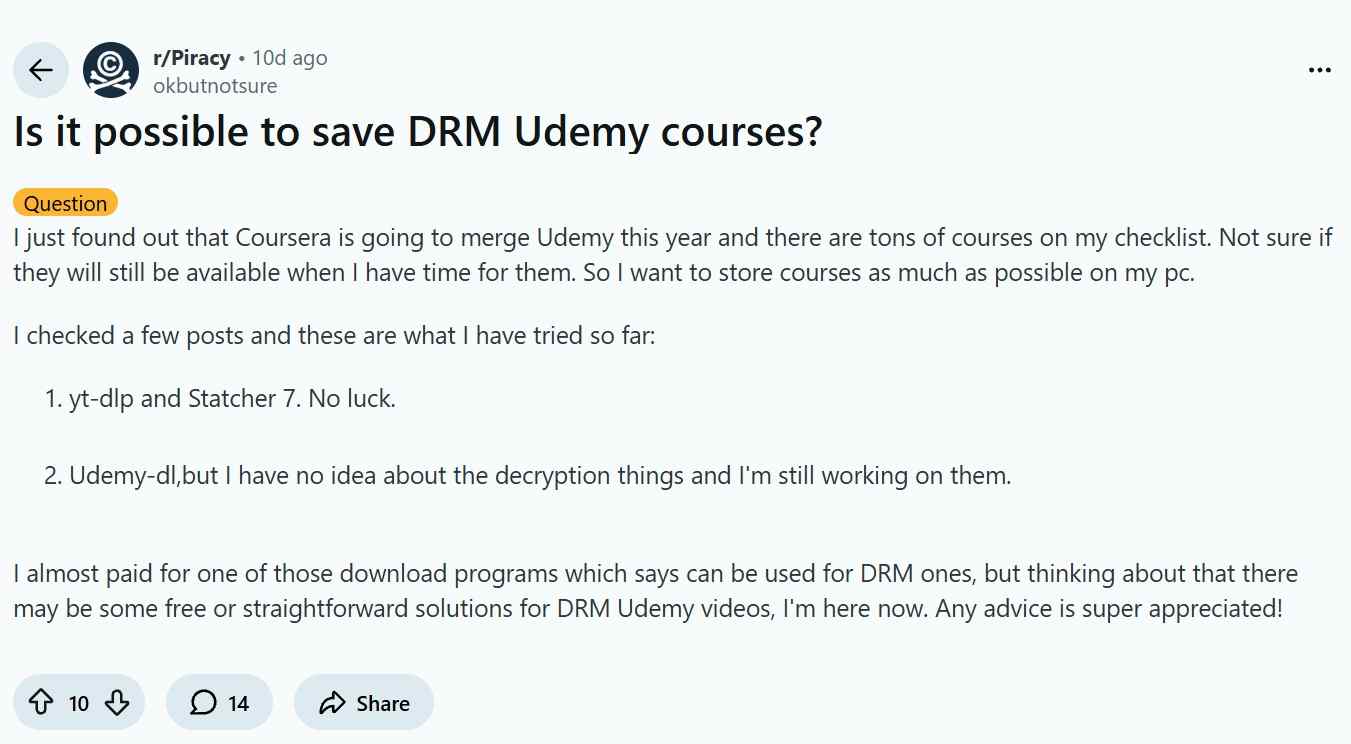The image size is (1351, 744).
Task: Open the r/Piracy skull avatar
Action: (110, 70)
